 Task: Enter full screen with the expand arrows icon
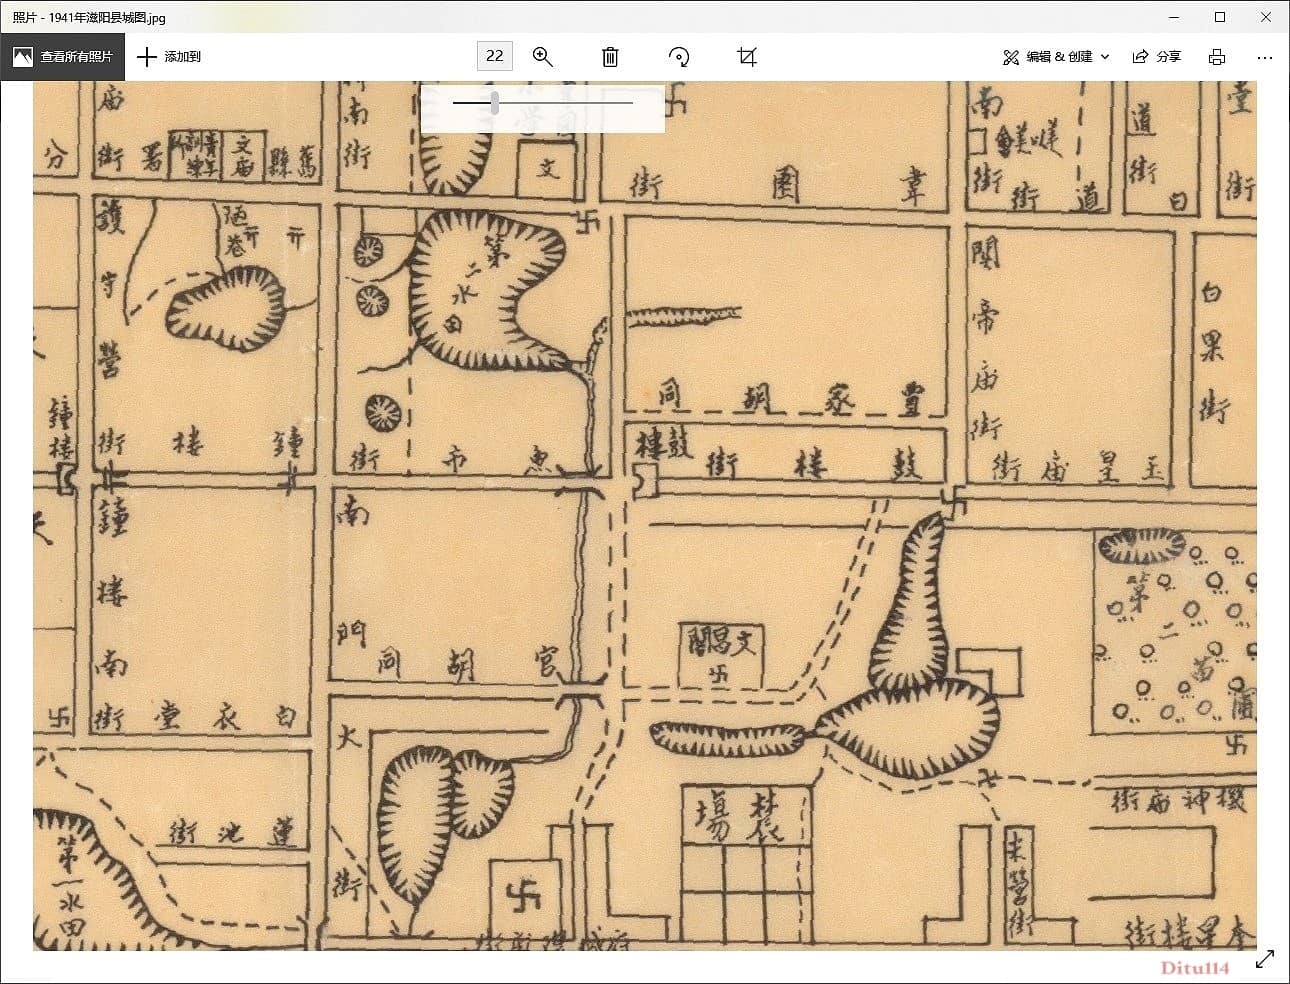(x=1265, y=959)
